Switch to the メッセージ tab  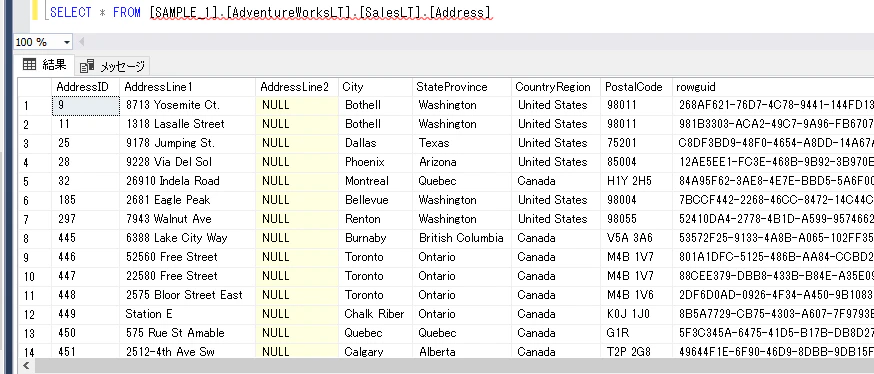coord(113,66)
